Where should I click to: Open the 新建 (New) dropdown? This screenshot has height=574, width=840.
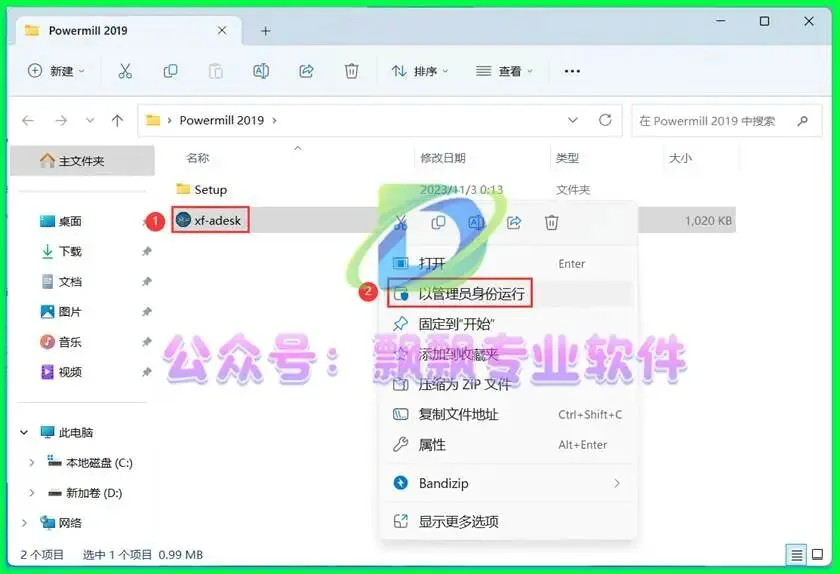coord(56,71)
